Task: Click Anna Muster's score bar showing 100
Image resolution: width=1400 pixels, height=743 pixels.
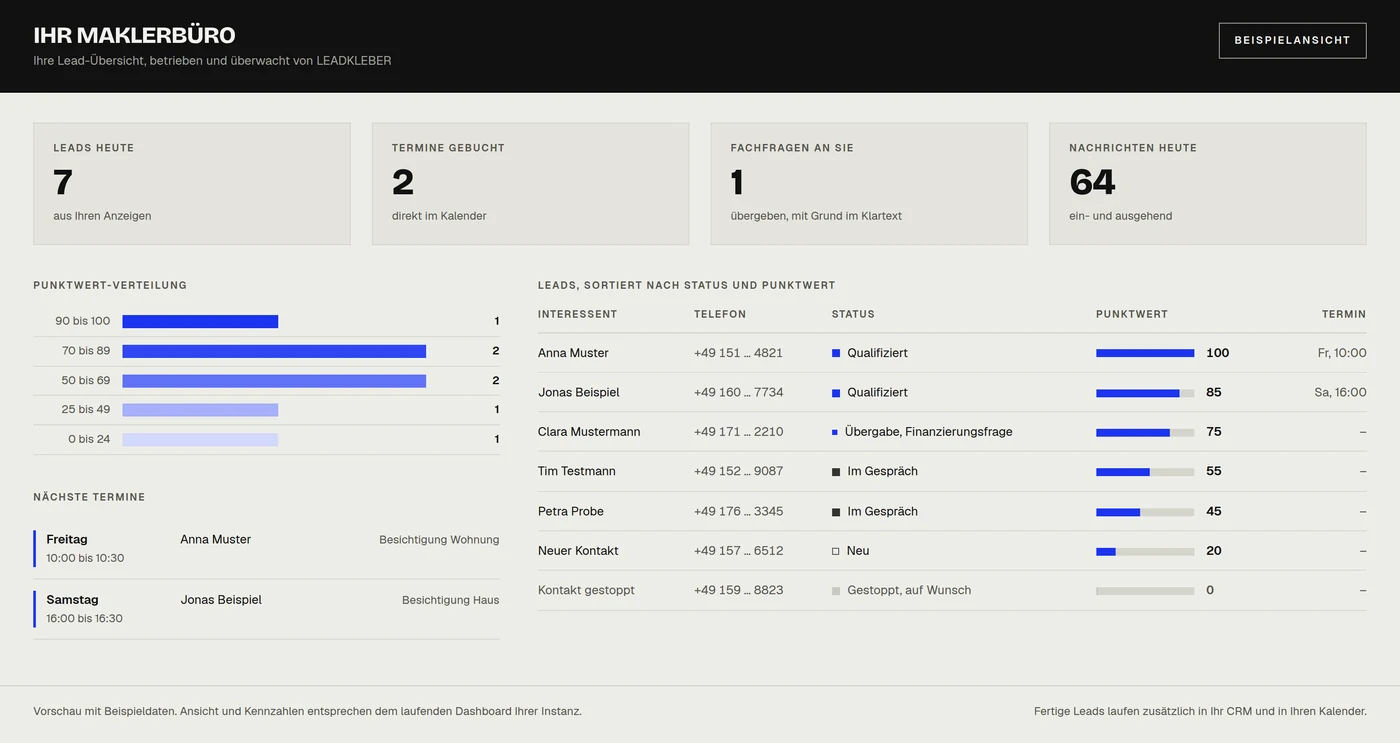Action: [1145, 353]
